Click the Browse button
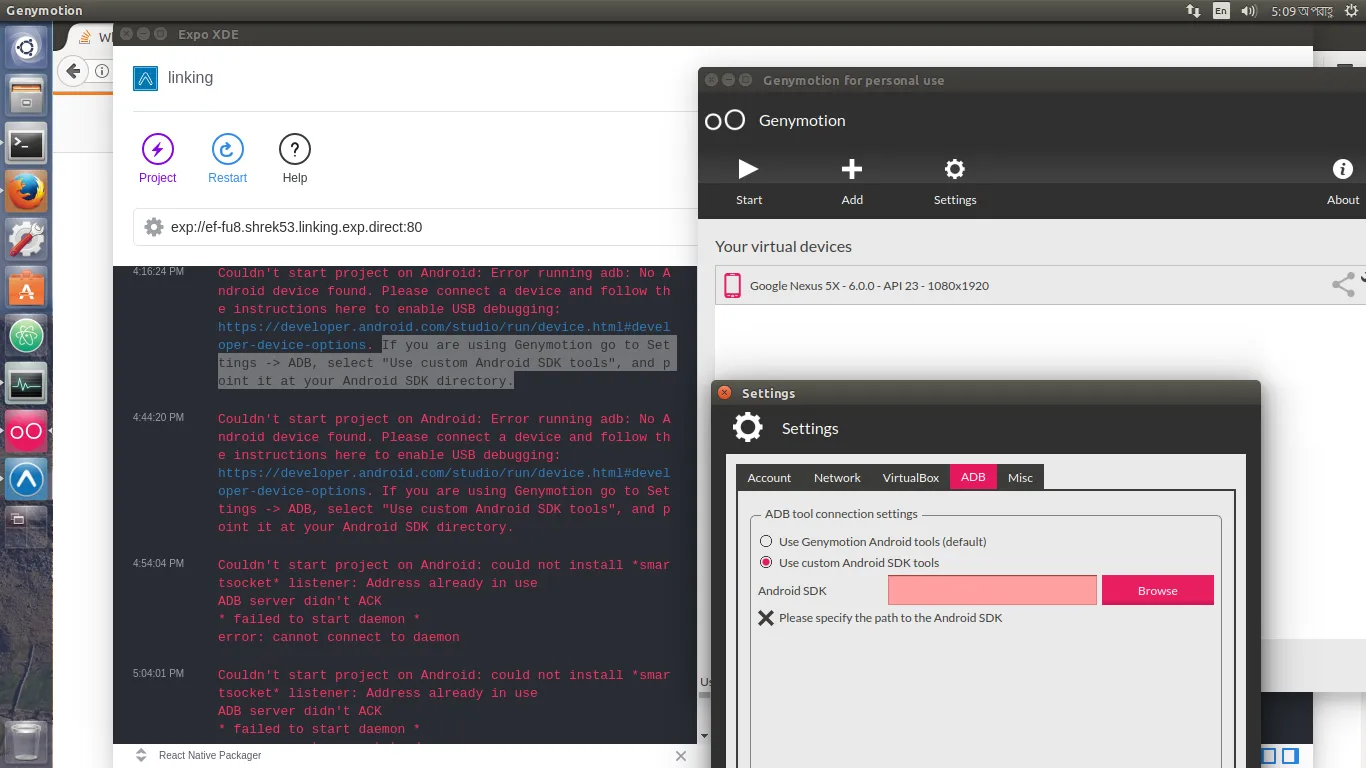The width and height of the screenshot is (1366, 768). tap(1158, 590)
